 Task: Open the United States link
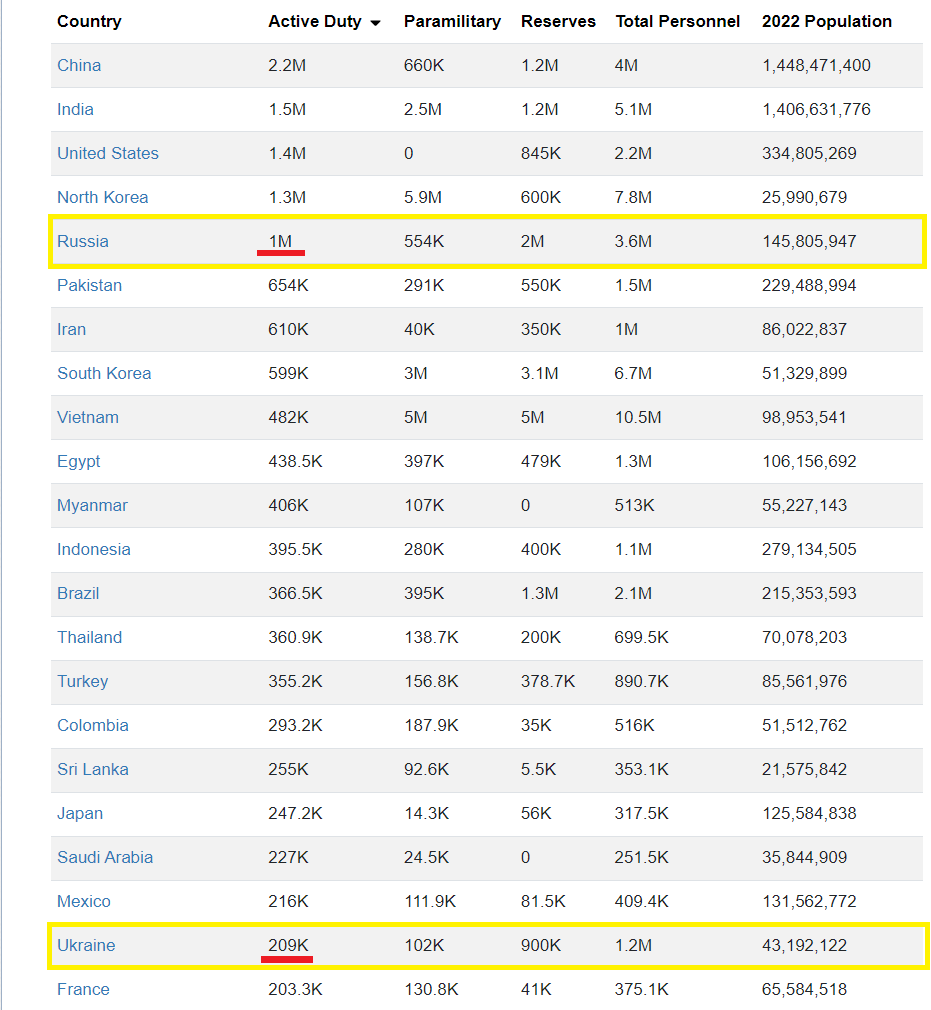pos(108,153)
